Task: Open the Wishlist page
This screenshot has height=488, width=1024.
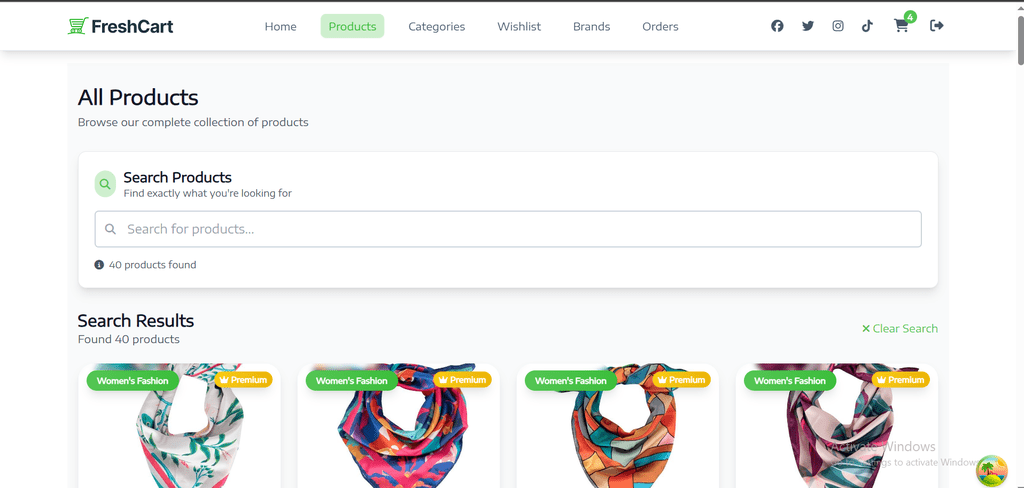Action: coord(519,26)
